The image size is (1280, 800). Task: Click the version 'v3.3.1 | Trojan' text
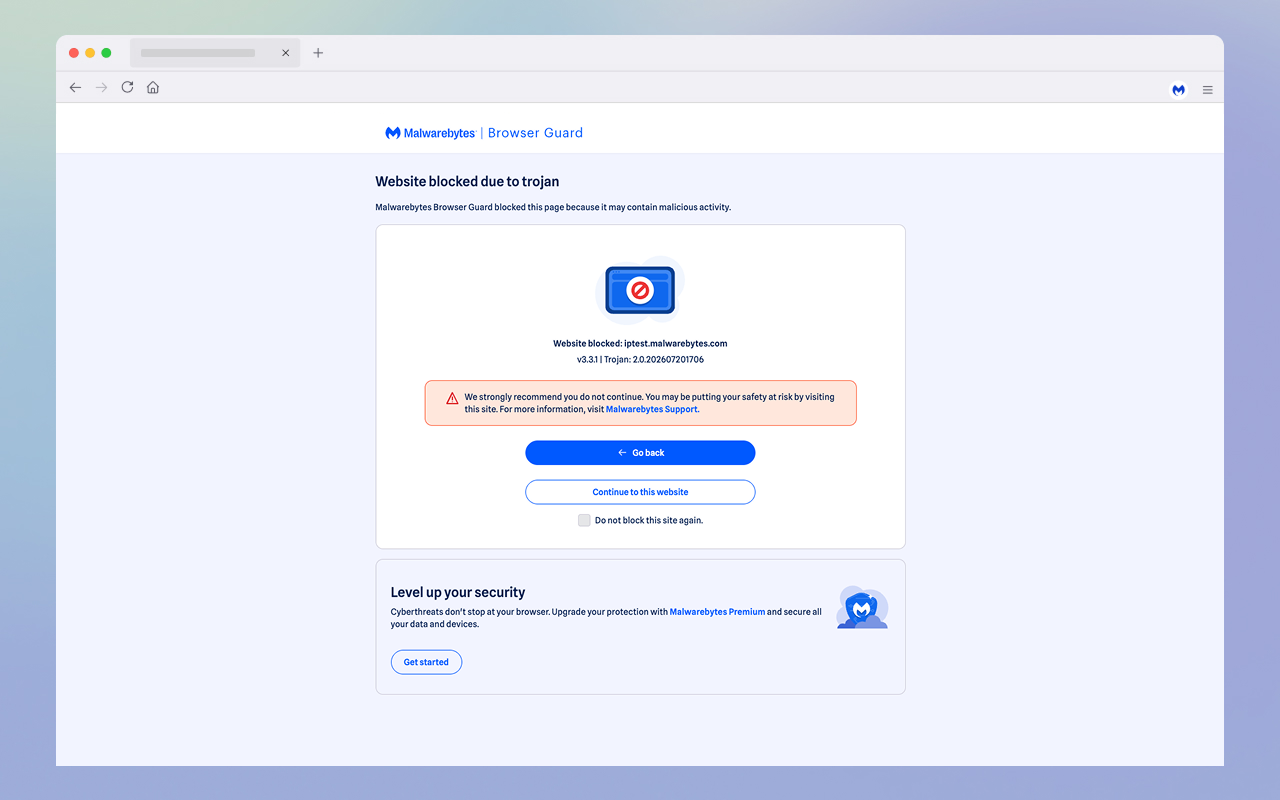(x=640, y=359)
